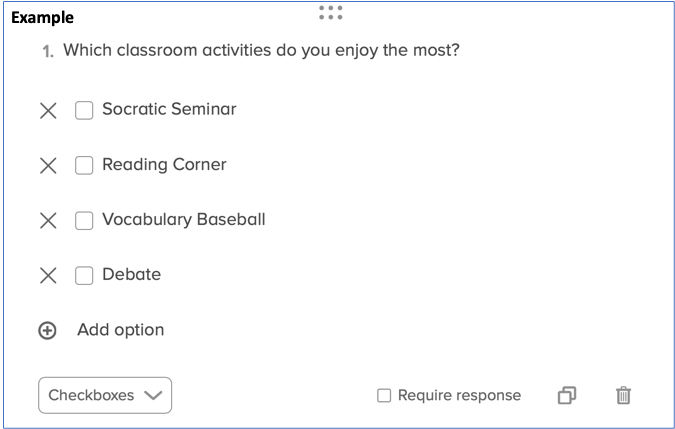This screenshot has height=429, width=675.
Task: Delete the Debate option
Action: 48,275
